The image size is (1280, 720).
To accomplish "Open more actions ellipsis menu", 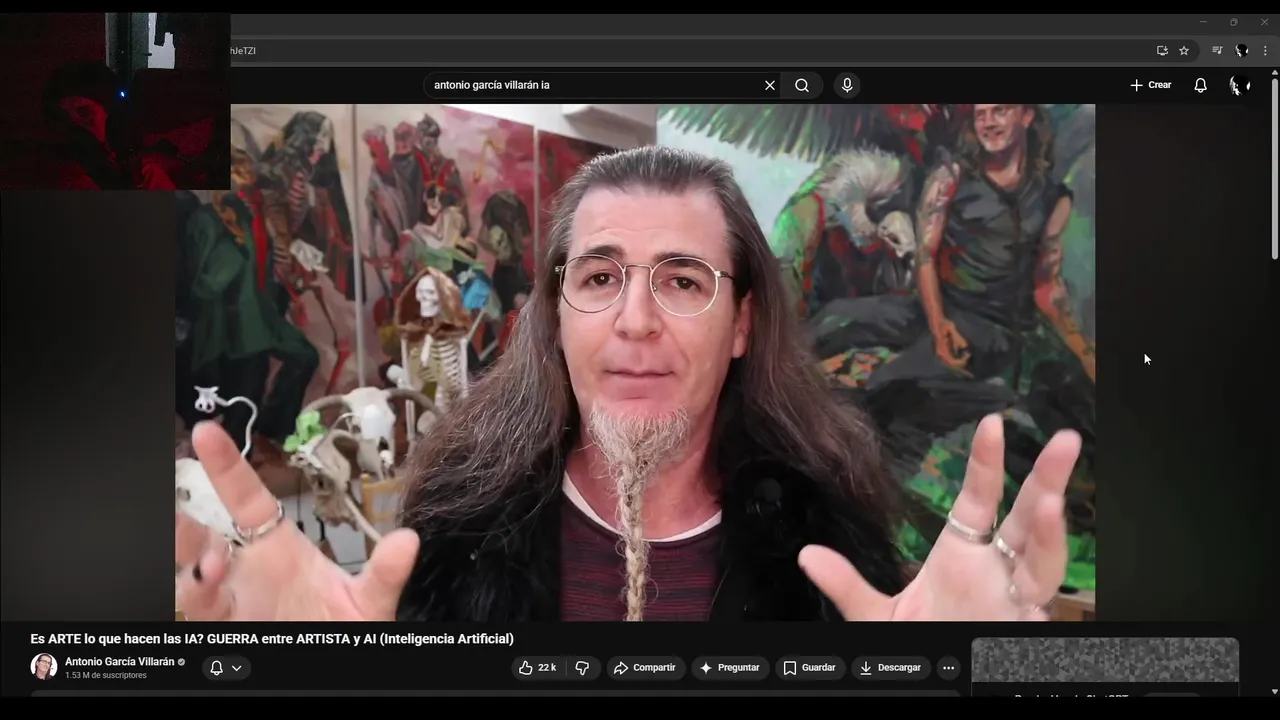I will pyautogui.click(x=948, y=668).
